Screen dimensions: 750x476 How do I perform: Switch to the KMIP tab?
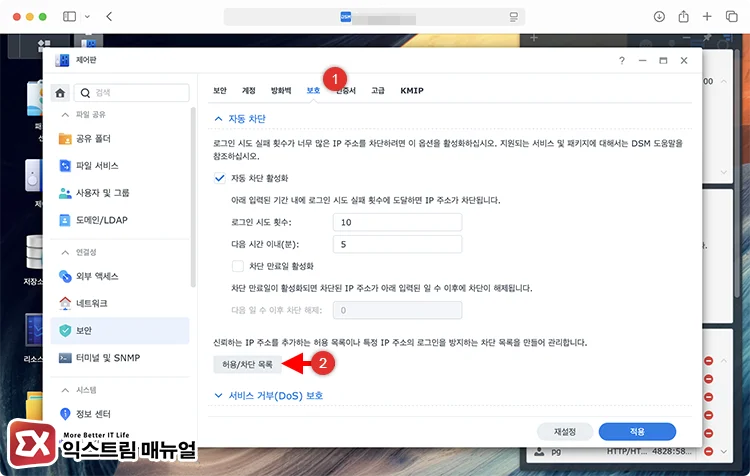412,90
